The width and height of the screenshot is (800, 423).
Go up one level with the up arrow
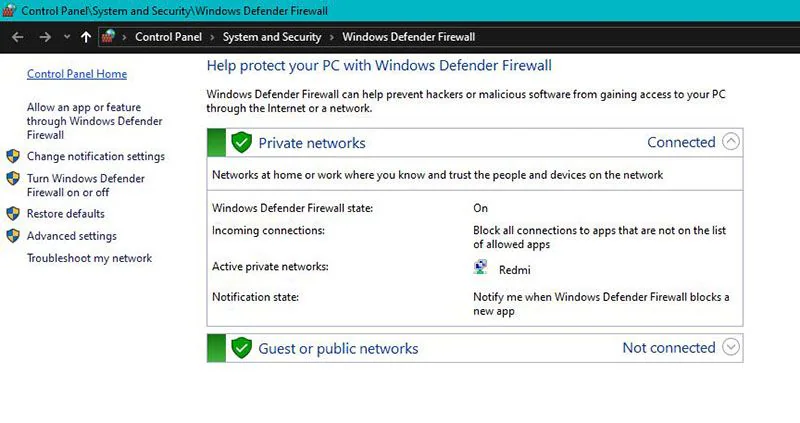pyautogui.click(x=86, y=37)
